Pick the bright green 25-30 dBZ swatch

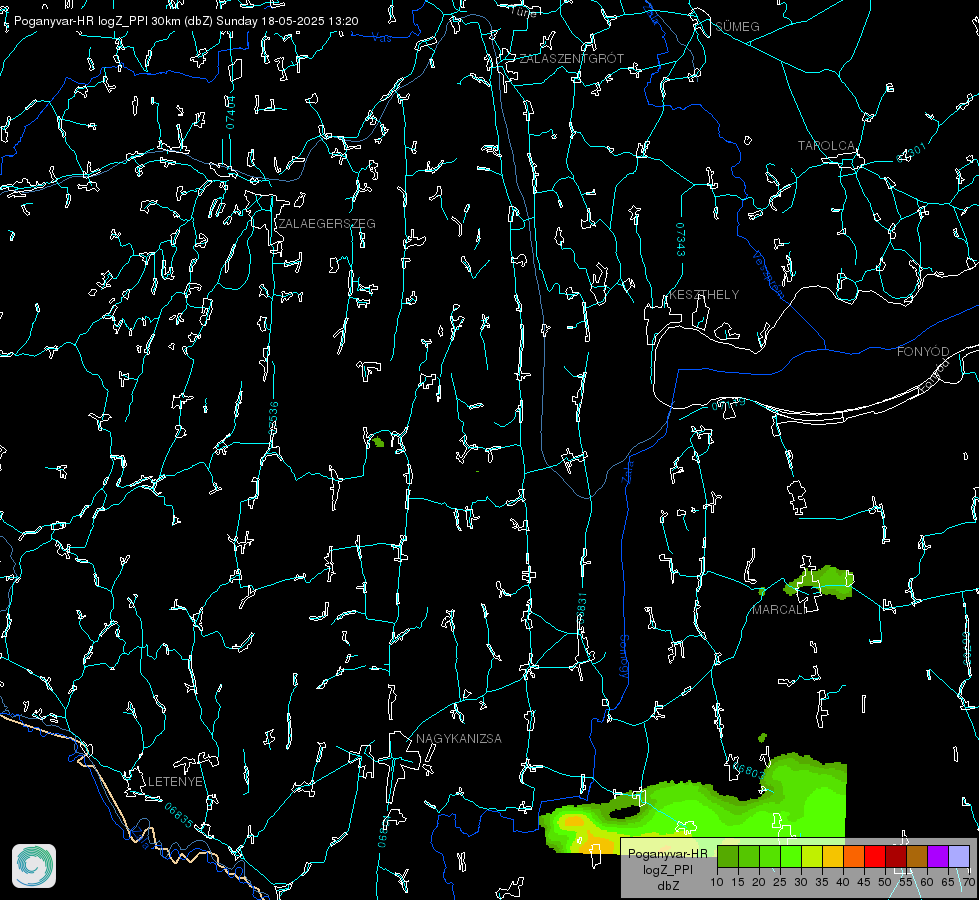point(790,856)
